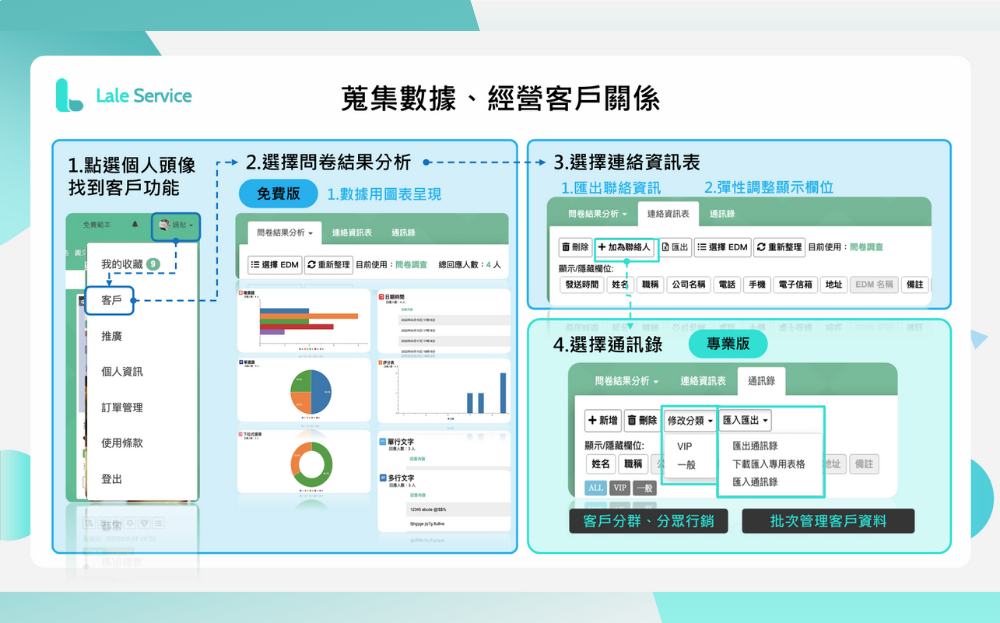Click 問卷調查 link in step 3 panel
Viewport: 1000px width, 623px height.
866,247
